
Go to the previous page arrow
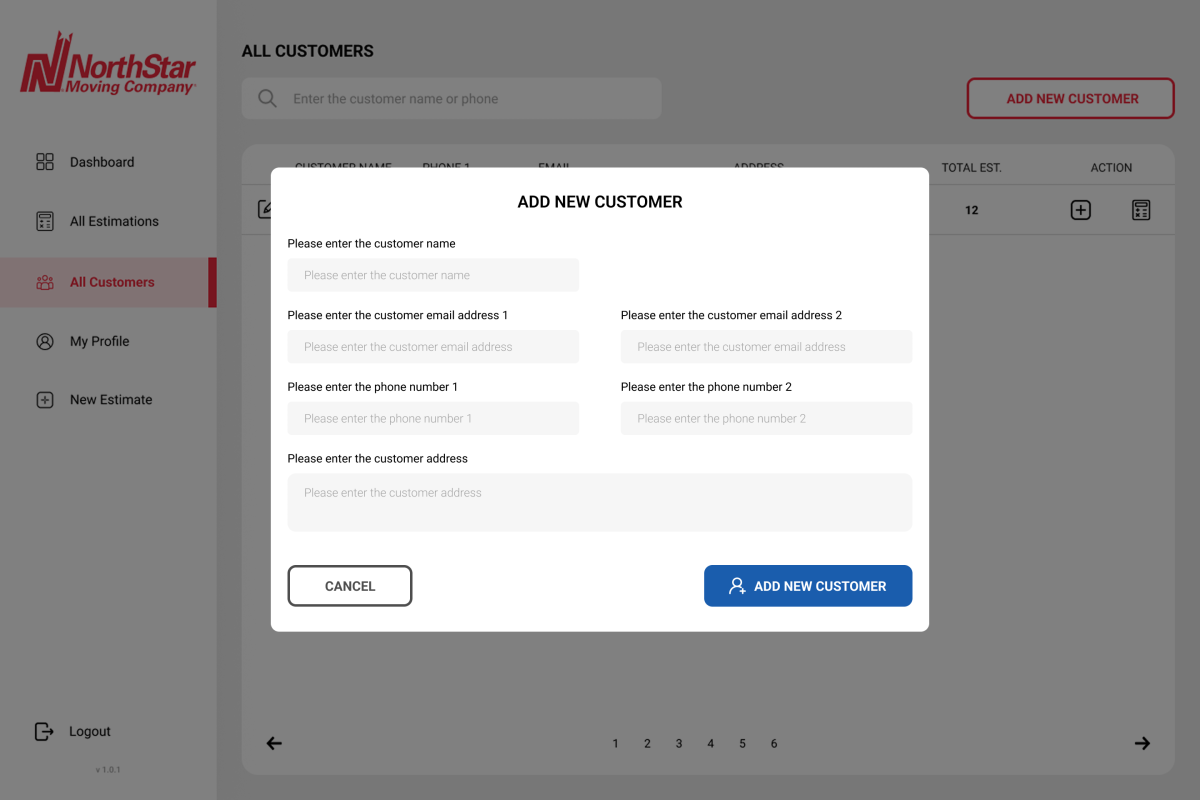pyautogui.click(x=274, y=743)
